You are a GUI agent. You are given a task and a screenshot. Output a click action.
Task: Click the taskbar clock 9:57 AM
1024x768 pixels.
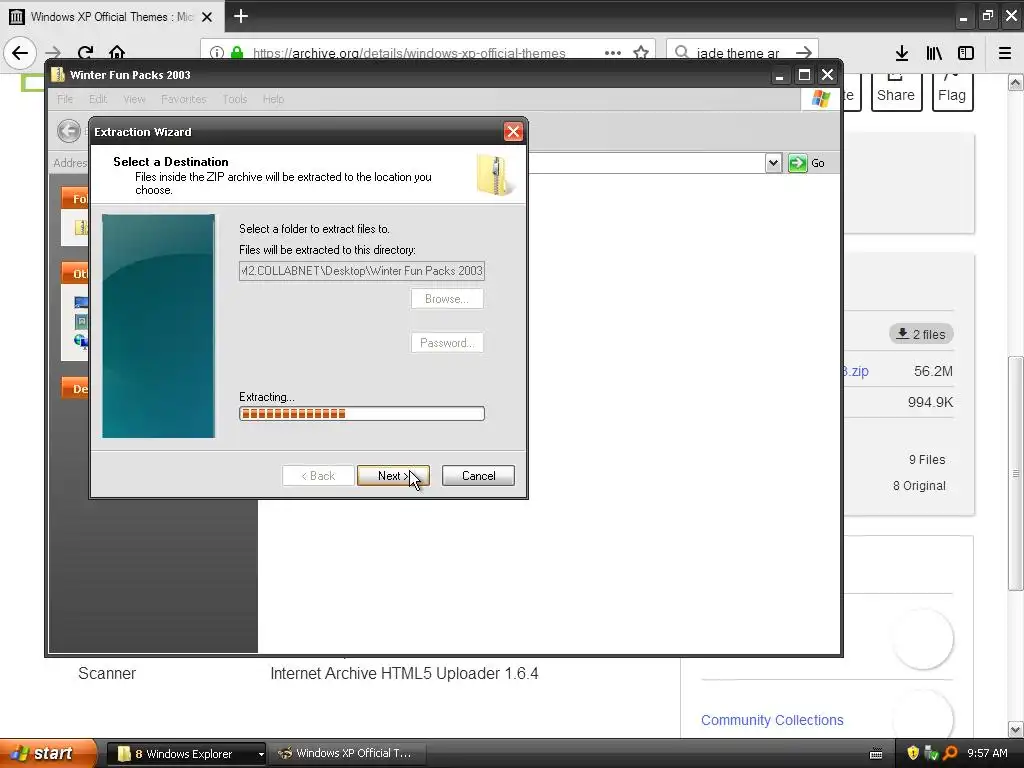tap(987, 753)
